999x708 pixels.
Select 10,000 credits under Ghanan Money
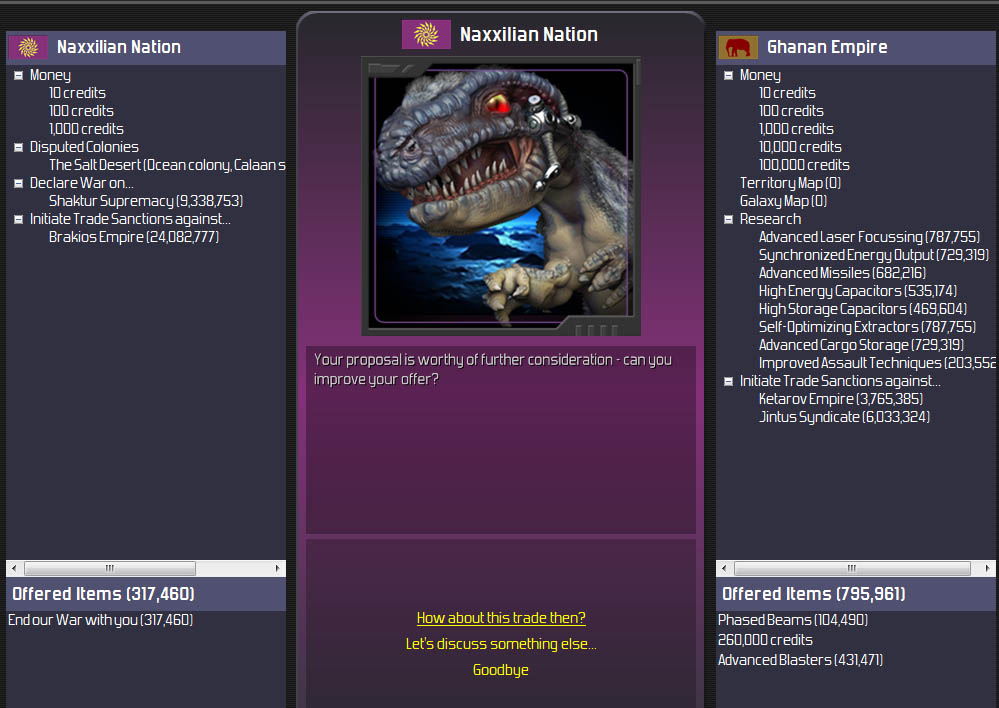point(800,147)
